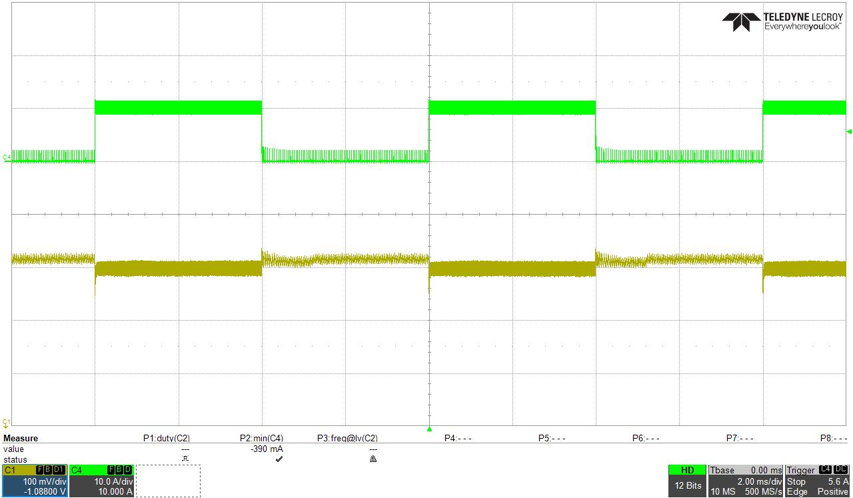Viewport: 853px width, 498px height.
Task: Select the P1:duty(C2) measurement column
Action: pos(166,438)
